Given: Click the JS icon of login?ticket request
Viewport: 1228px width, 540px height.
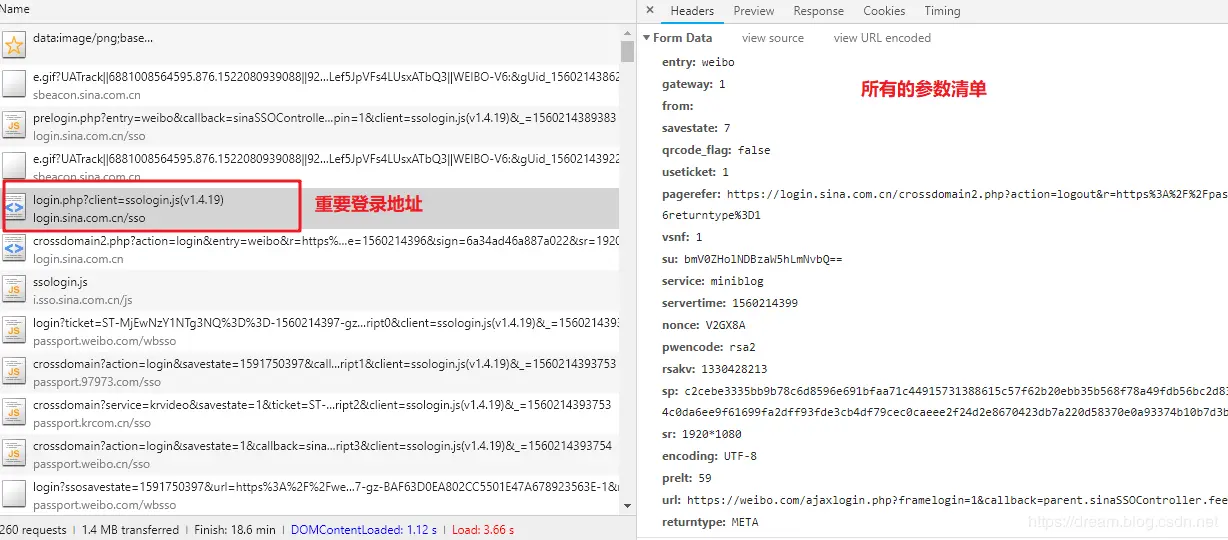Looking at the screenshot, I should click(x=14, y=331).
